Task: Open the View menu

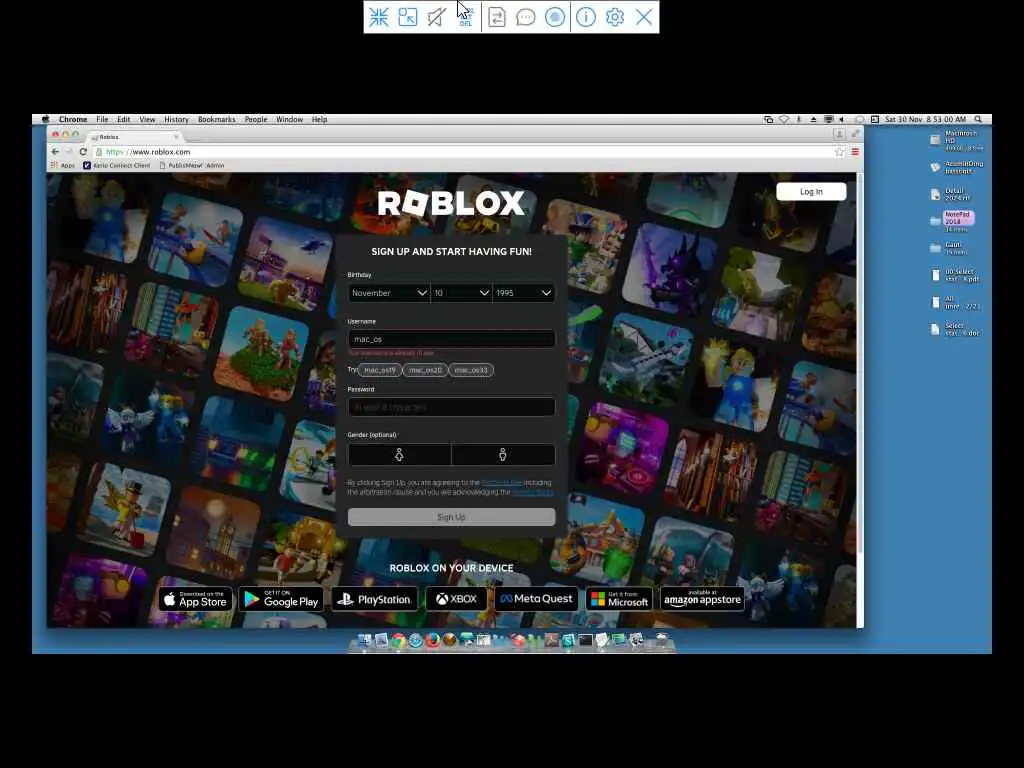Action: pos(147,120)
